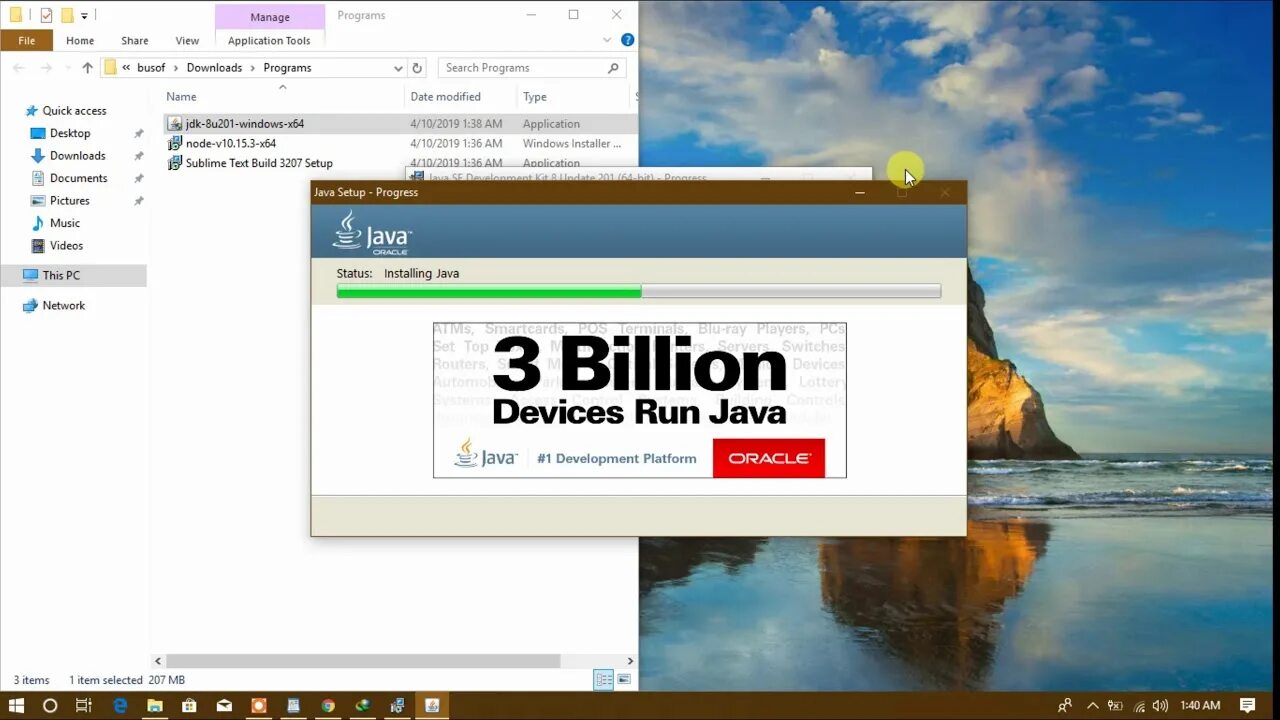Go forward in Explorer navigation
Screen dimensions: 1280x720
tap(46, 68)
